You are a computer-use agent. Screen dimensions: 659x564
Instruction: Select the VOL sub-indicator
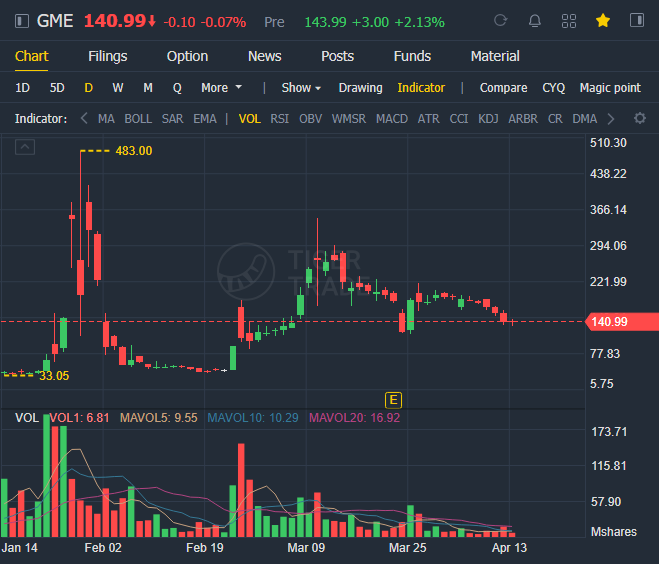pos(250,119)
